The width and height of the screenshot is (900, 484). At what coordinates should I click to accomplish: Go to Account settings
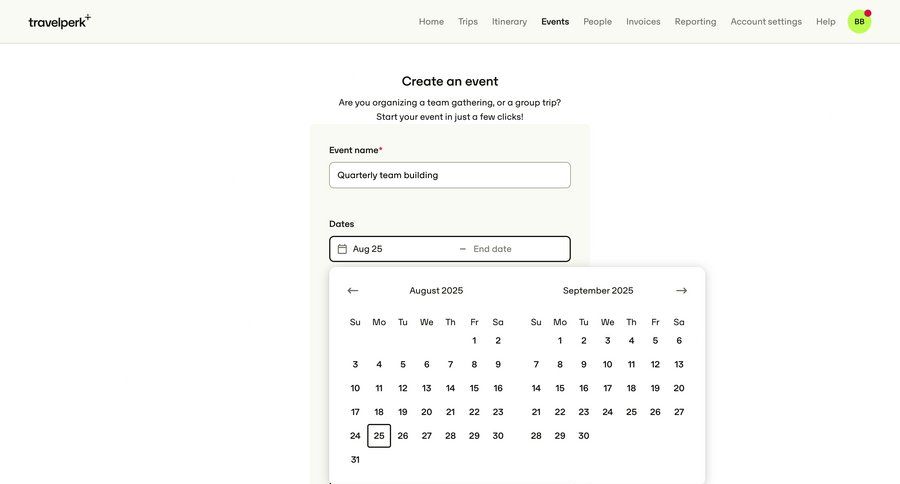(x=766, y=22)
